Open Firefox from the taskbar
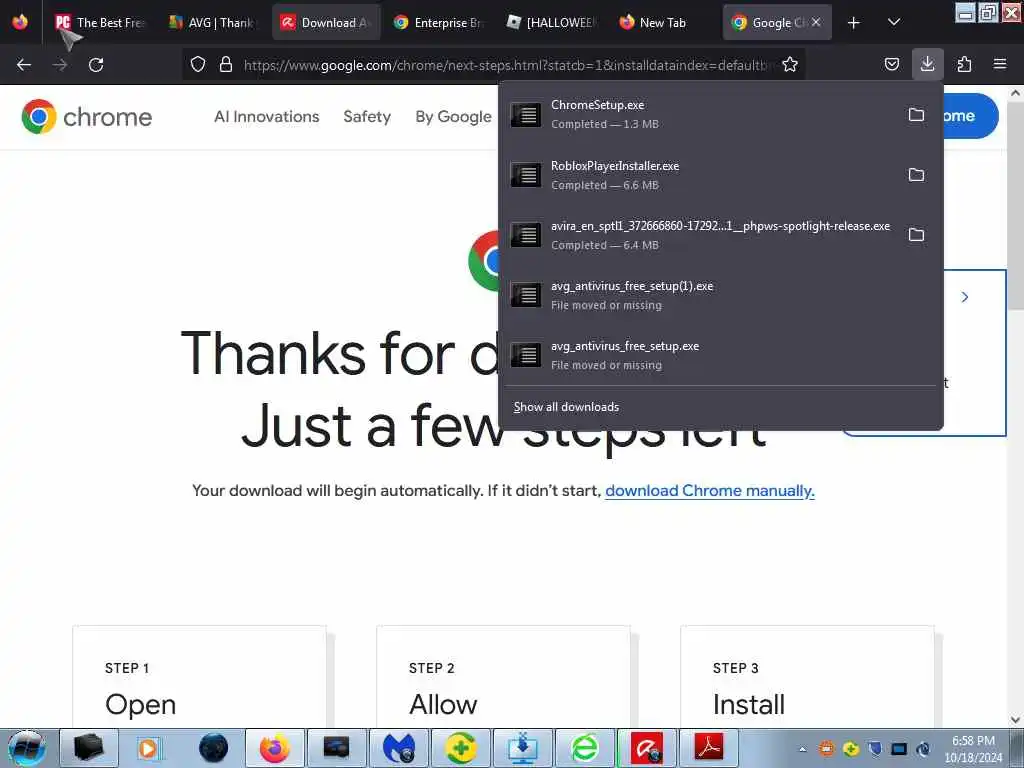1024x768 pixels. tap(275, 748)
